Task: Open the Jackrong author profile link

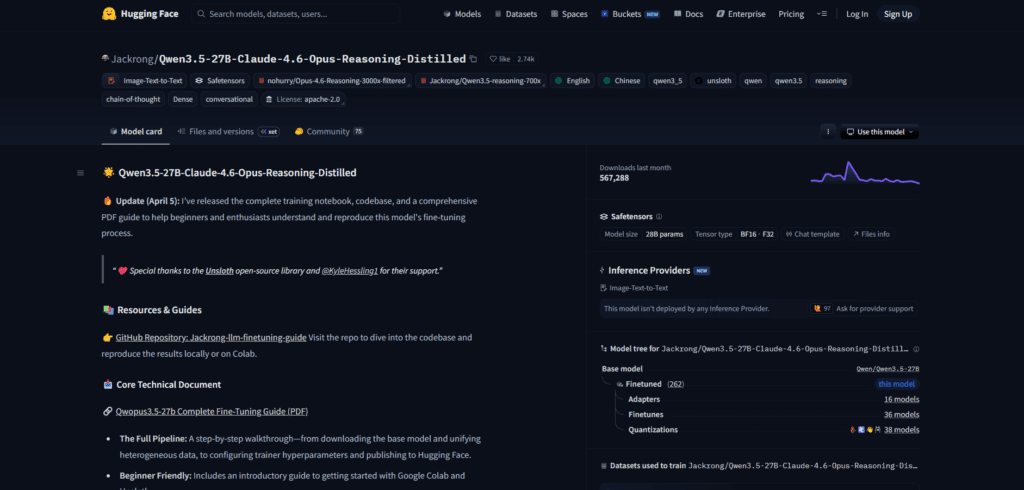Action: 133,59
